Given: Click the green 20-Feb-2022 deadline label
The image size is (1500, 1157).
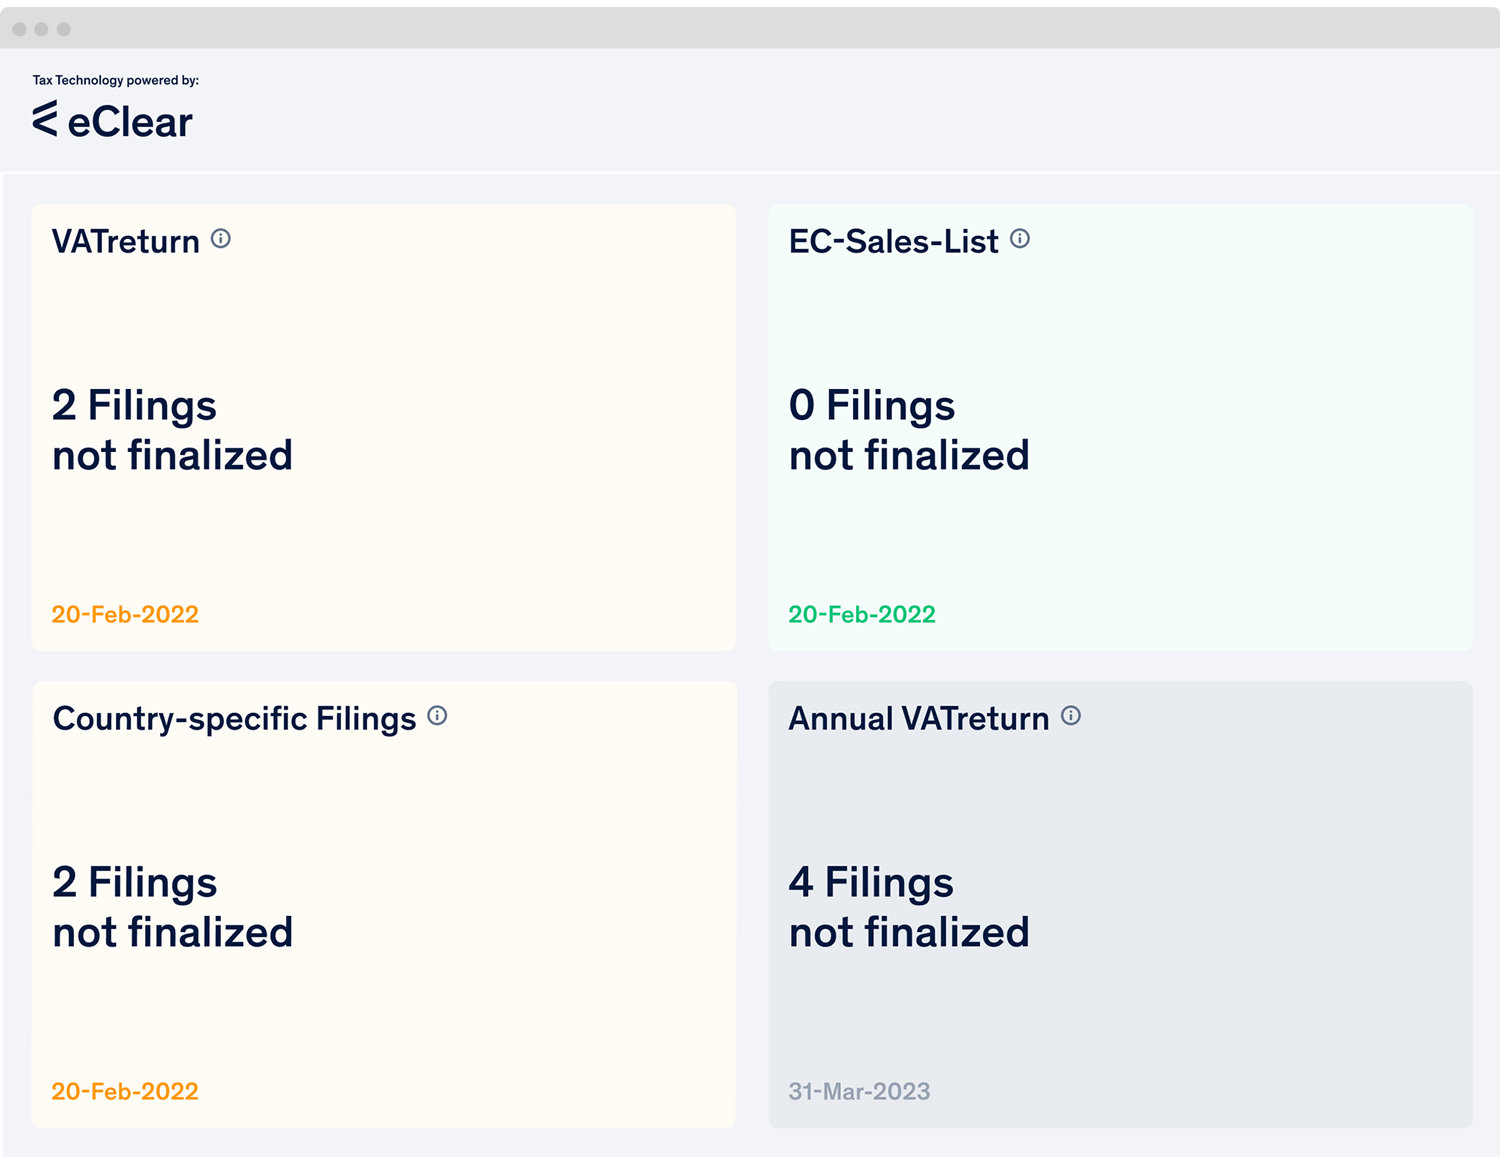Looking at the screenshot, I should point(861,614).
